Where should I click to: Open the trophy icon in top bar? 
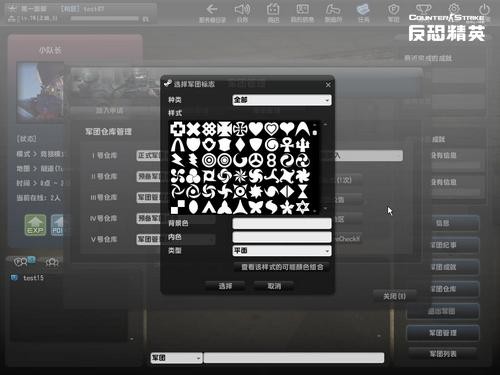pos(423,9)
